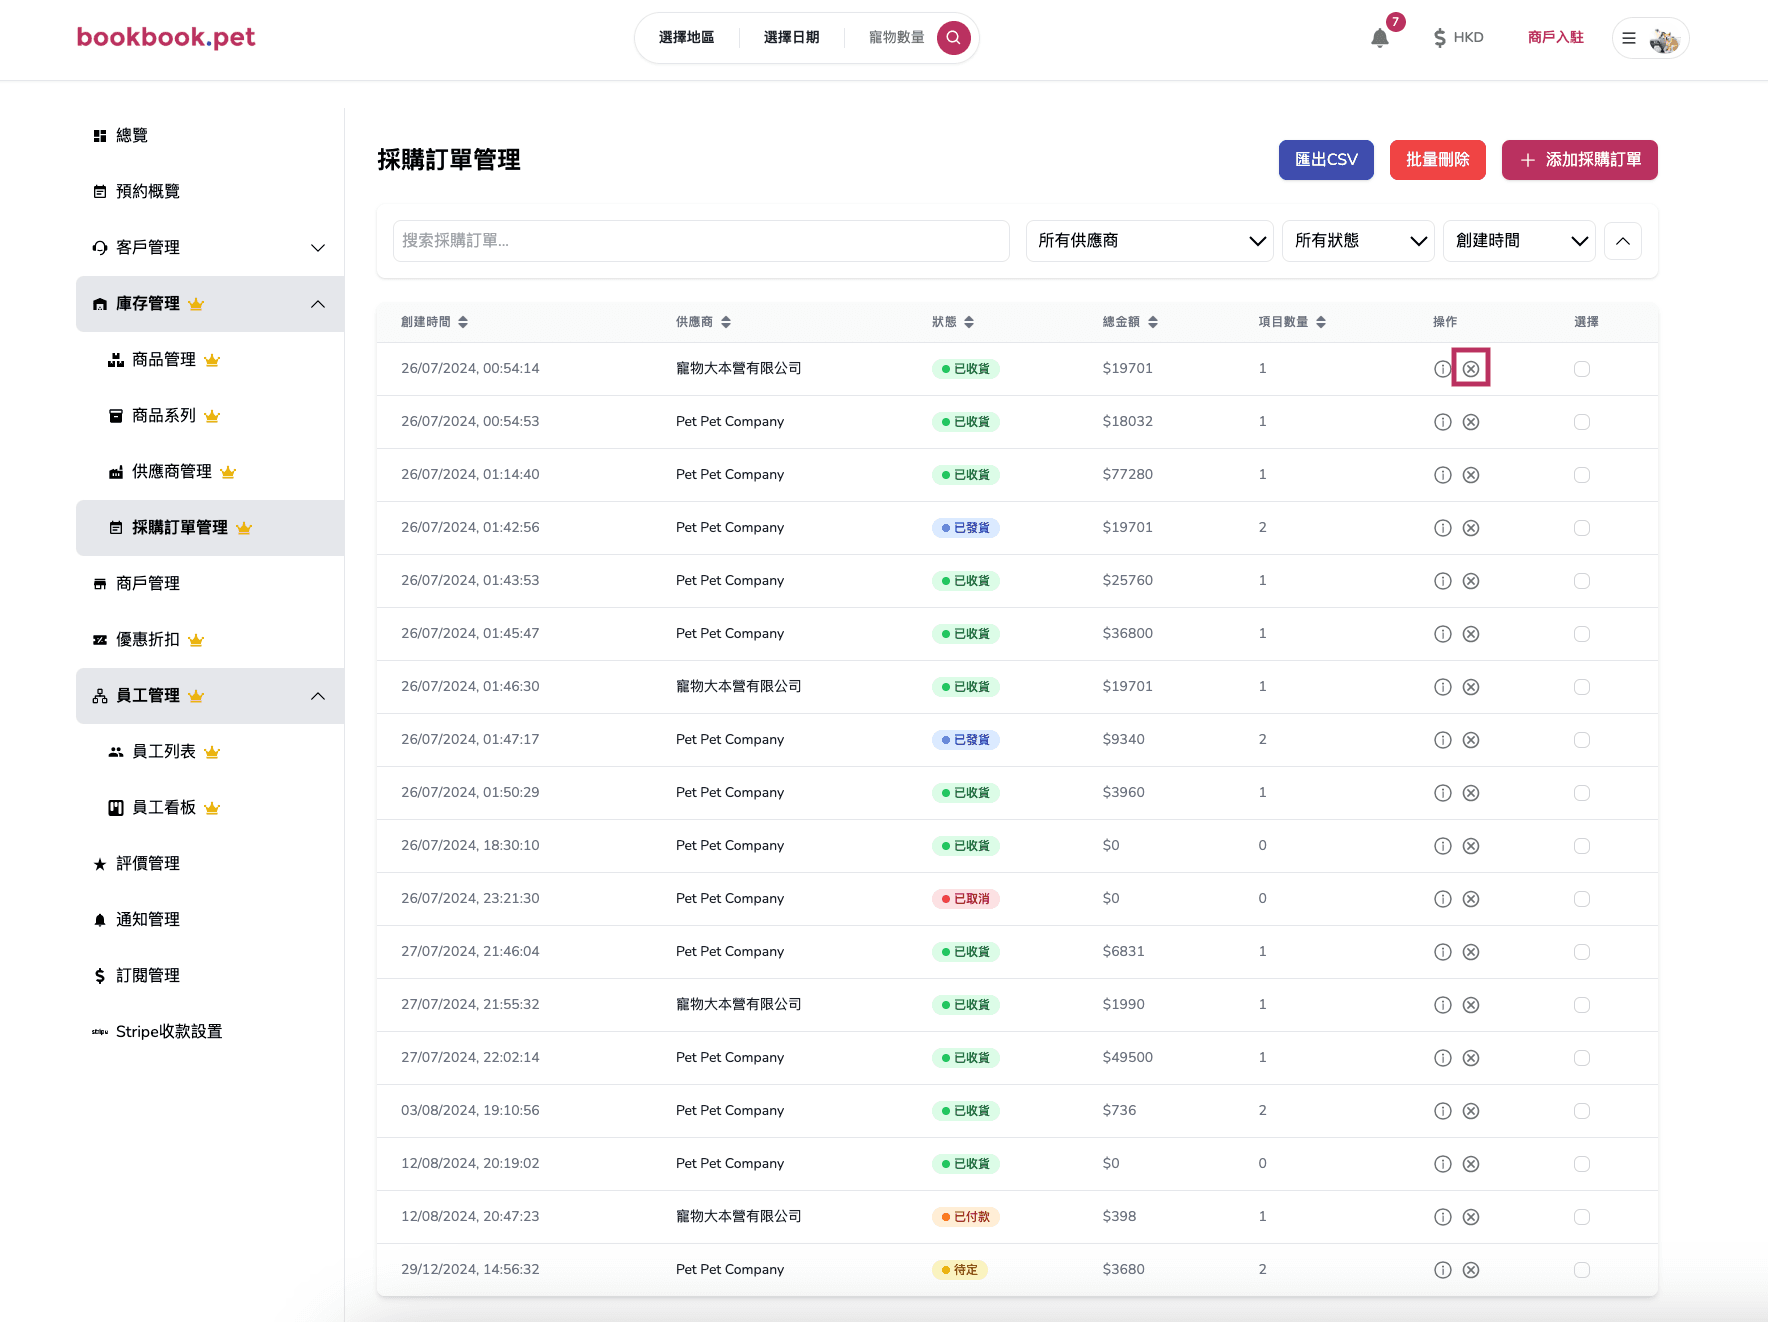The width and height of the screenshot is (1768, 1322).
Task: Cancel the $398 order
Action: click(x=1471, y=1217)
